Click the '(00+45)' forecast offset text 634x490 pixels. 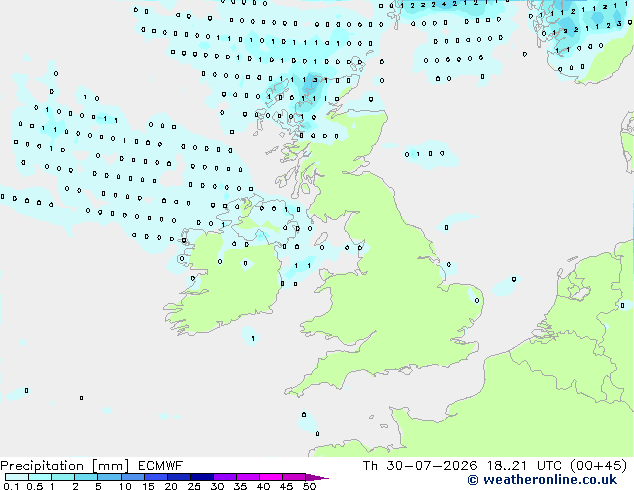click(x=598, y=466)
